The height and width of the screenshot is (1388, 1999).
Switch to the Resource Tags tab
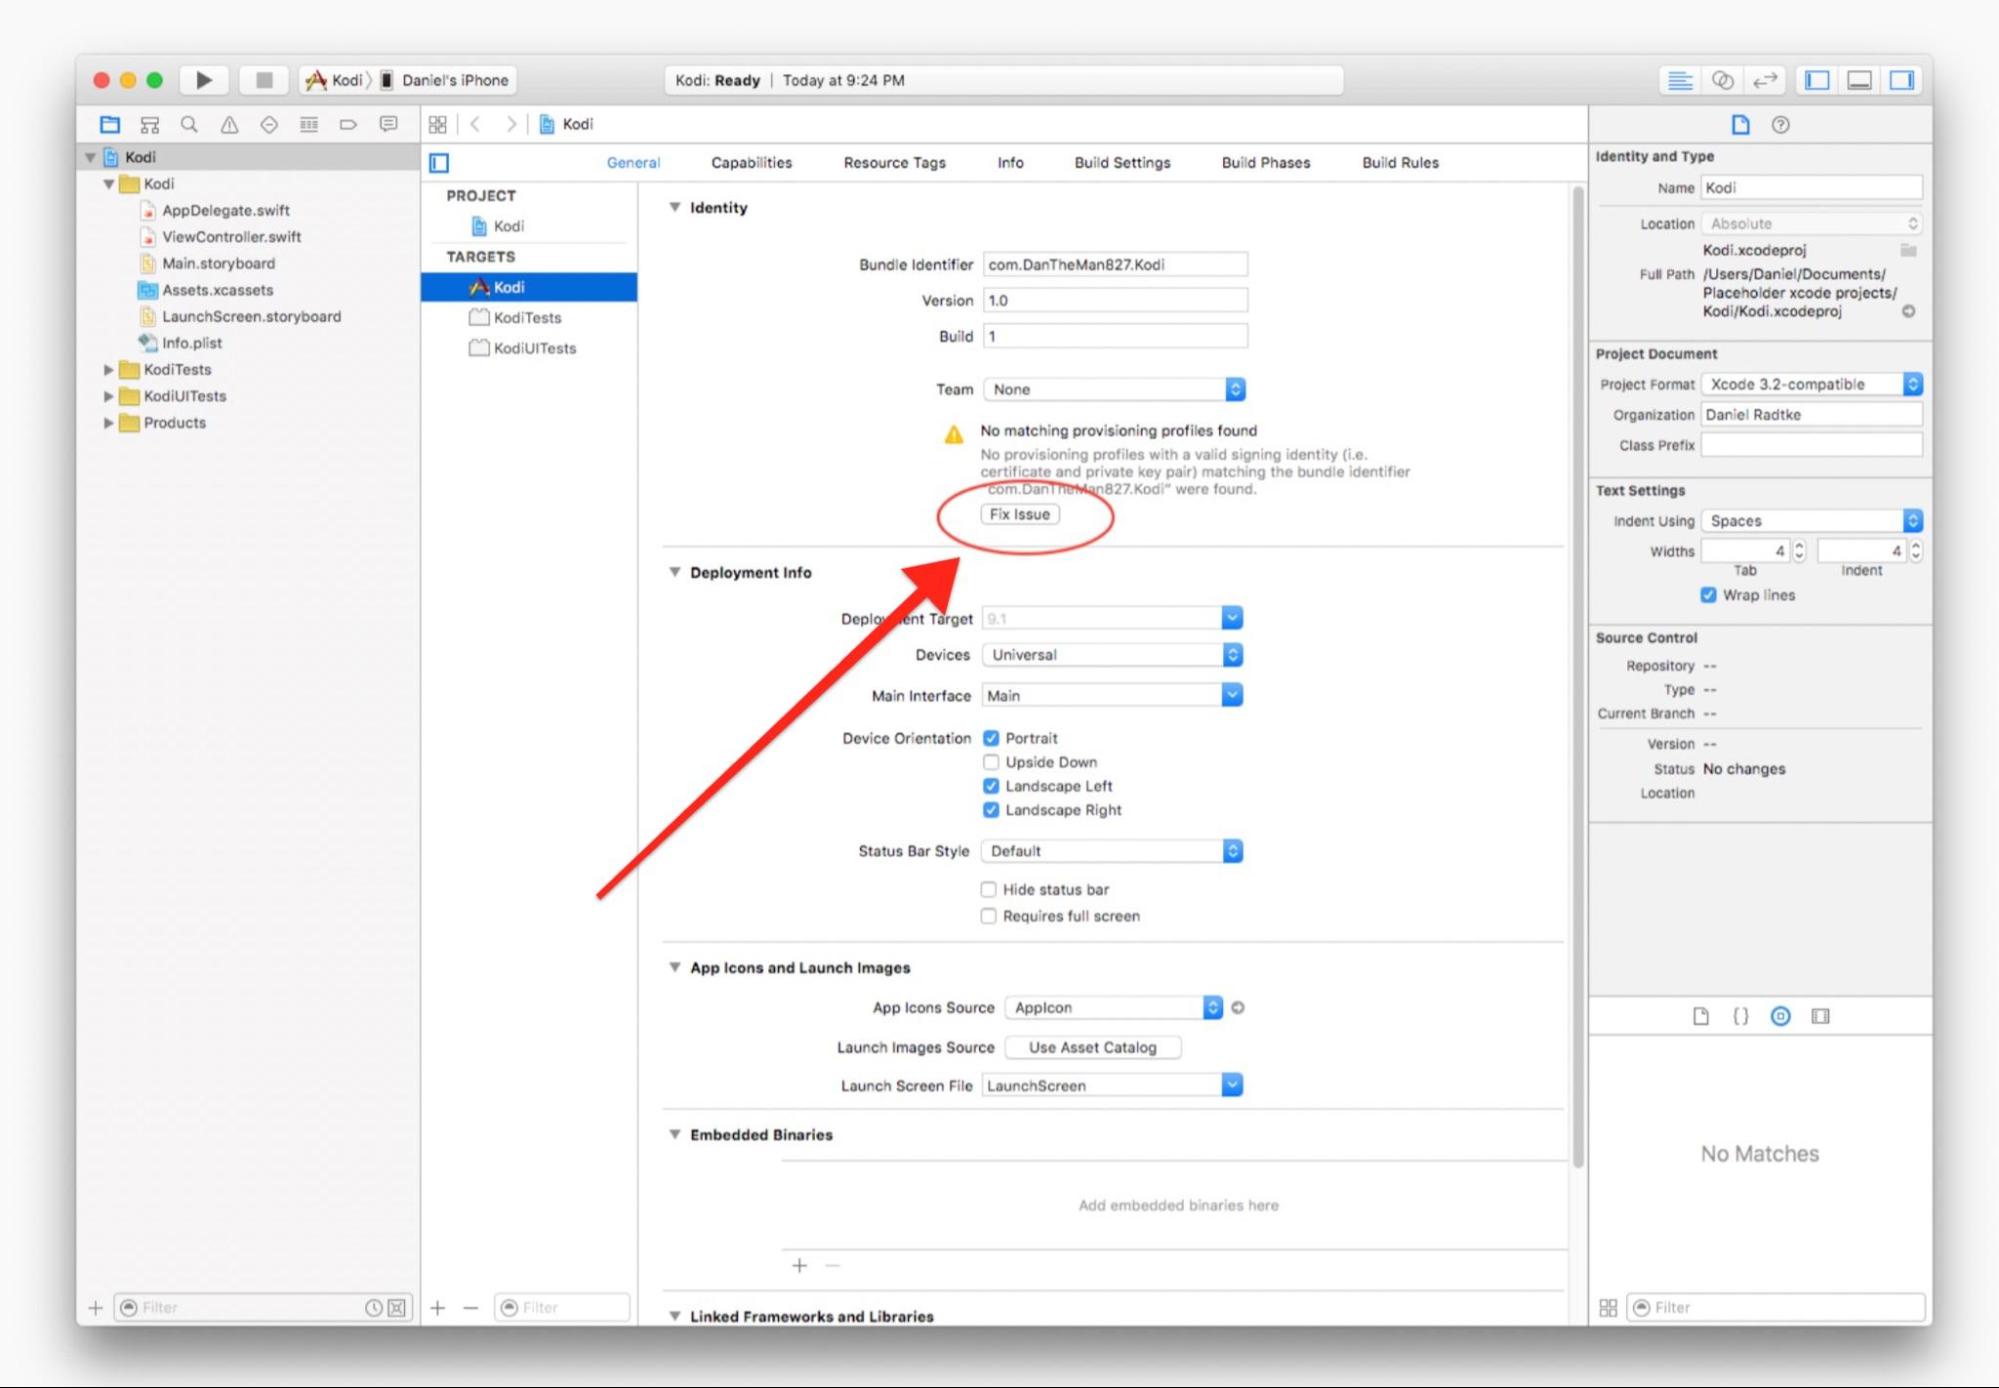click(894, 163)
